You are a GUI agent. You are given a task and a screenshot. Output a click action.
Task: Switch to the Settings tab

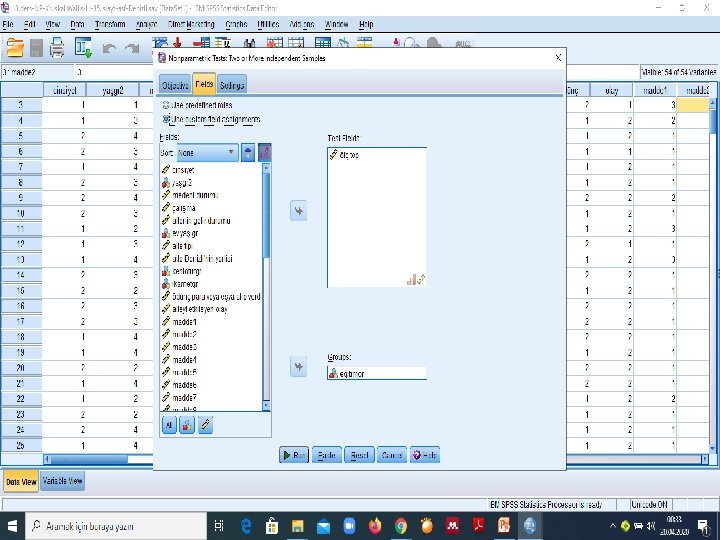[232, 85]
